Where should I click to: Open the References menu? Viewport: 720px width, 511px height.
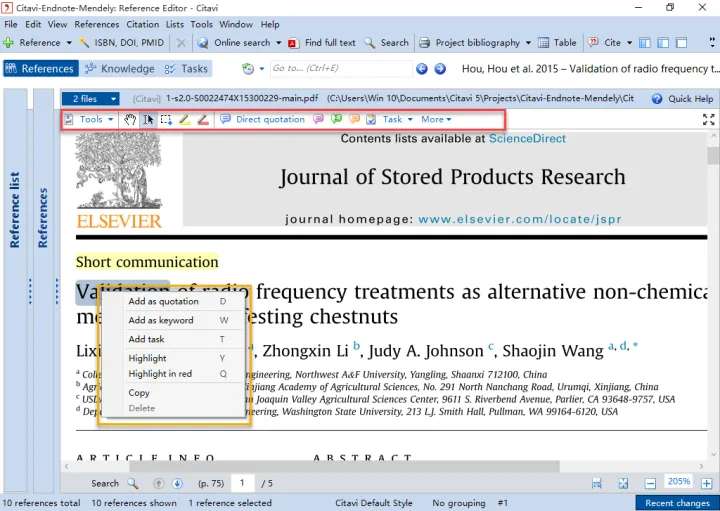coord(96,24)
